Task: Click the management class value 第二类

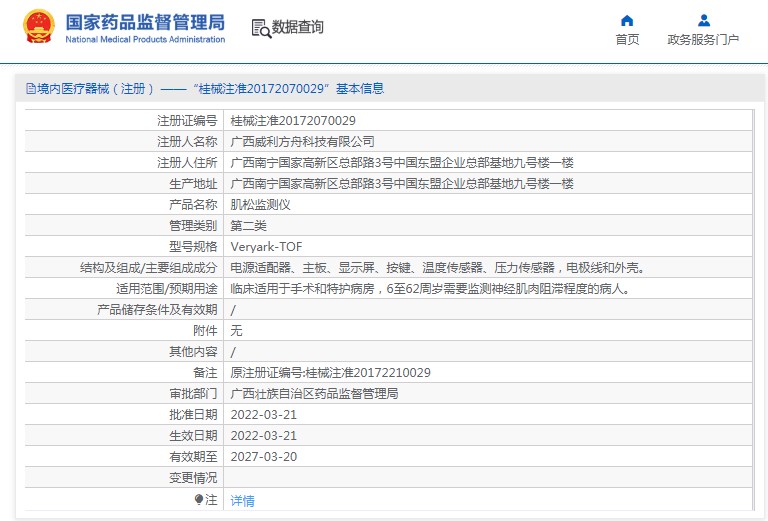Action: [x=248, y=225]
